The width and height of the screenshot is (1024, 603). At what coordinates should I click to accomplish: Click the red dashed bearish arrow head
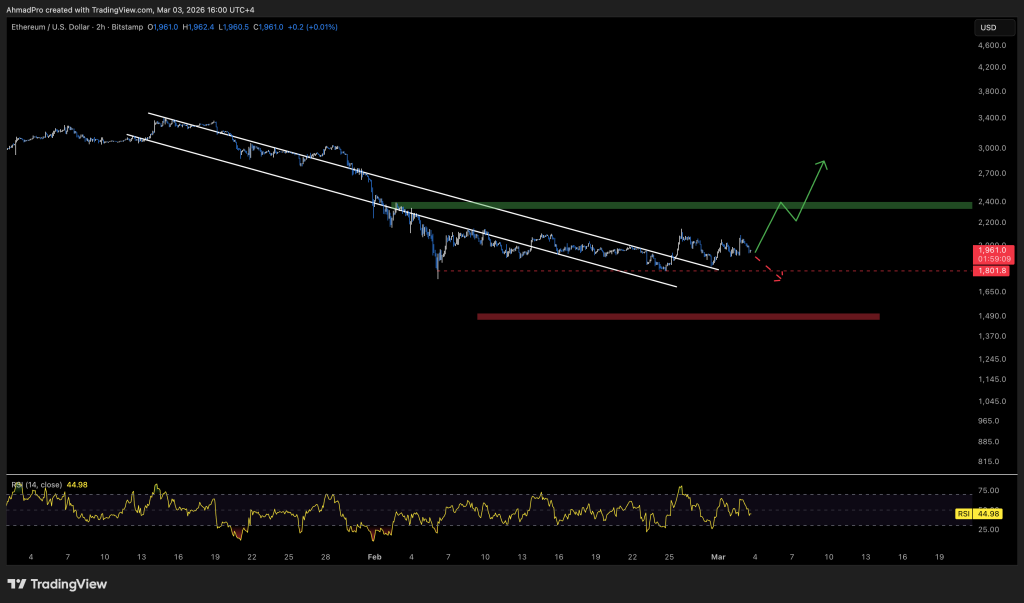coord(779,277)
